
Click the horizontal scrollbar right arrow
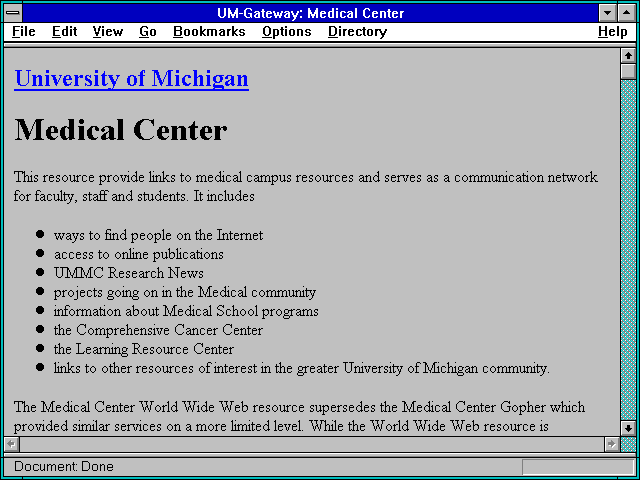(612, 444)
